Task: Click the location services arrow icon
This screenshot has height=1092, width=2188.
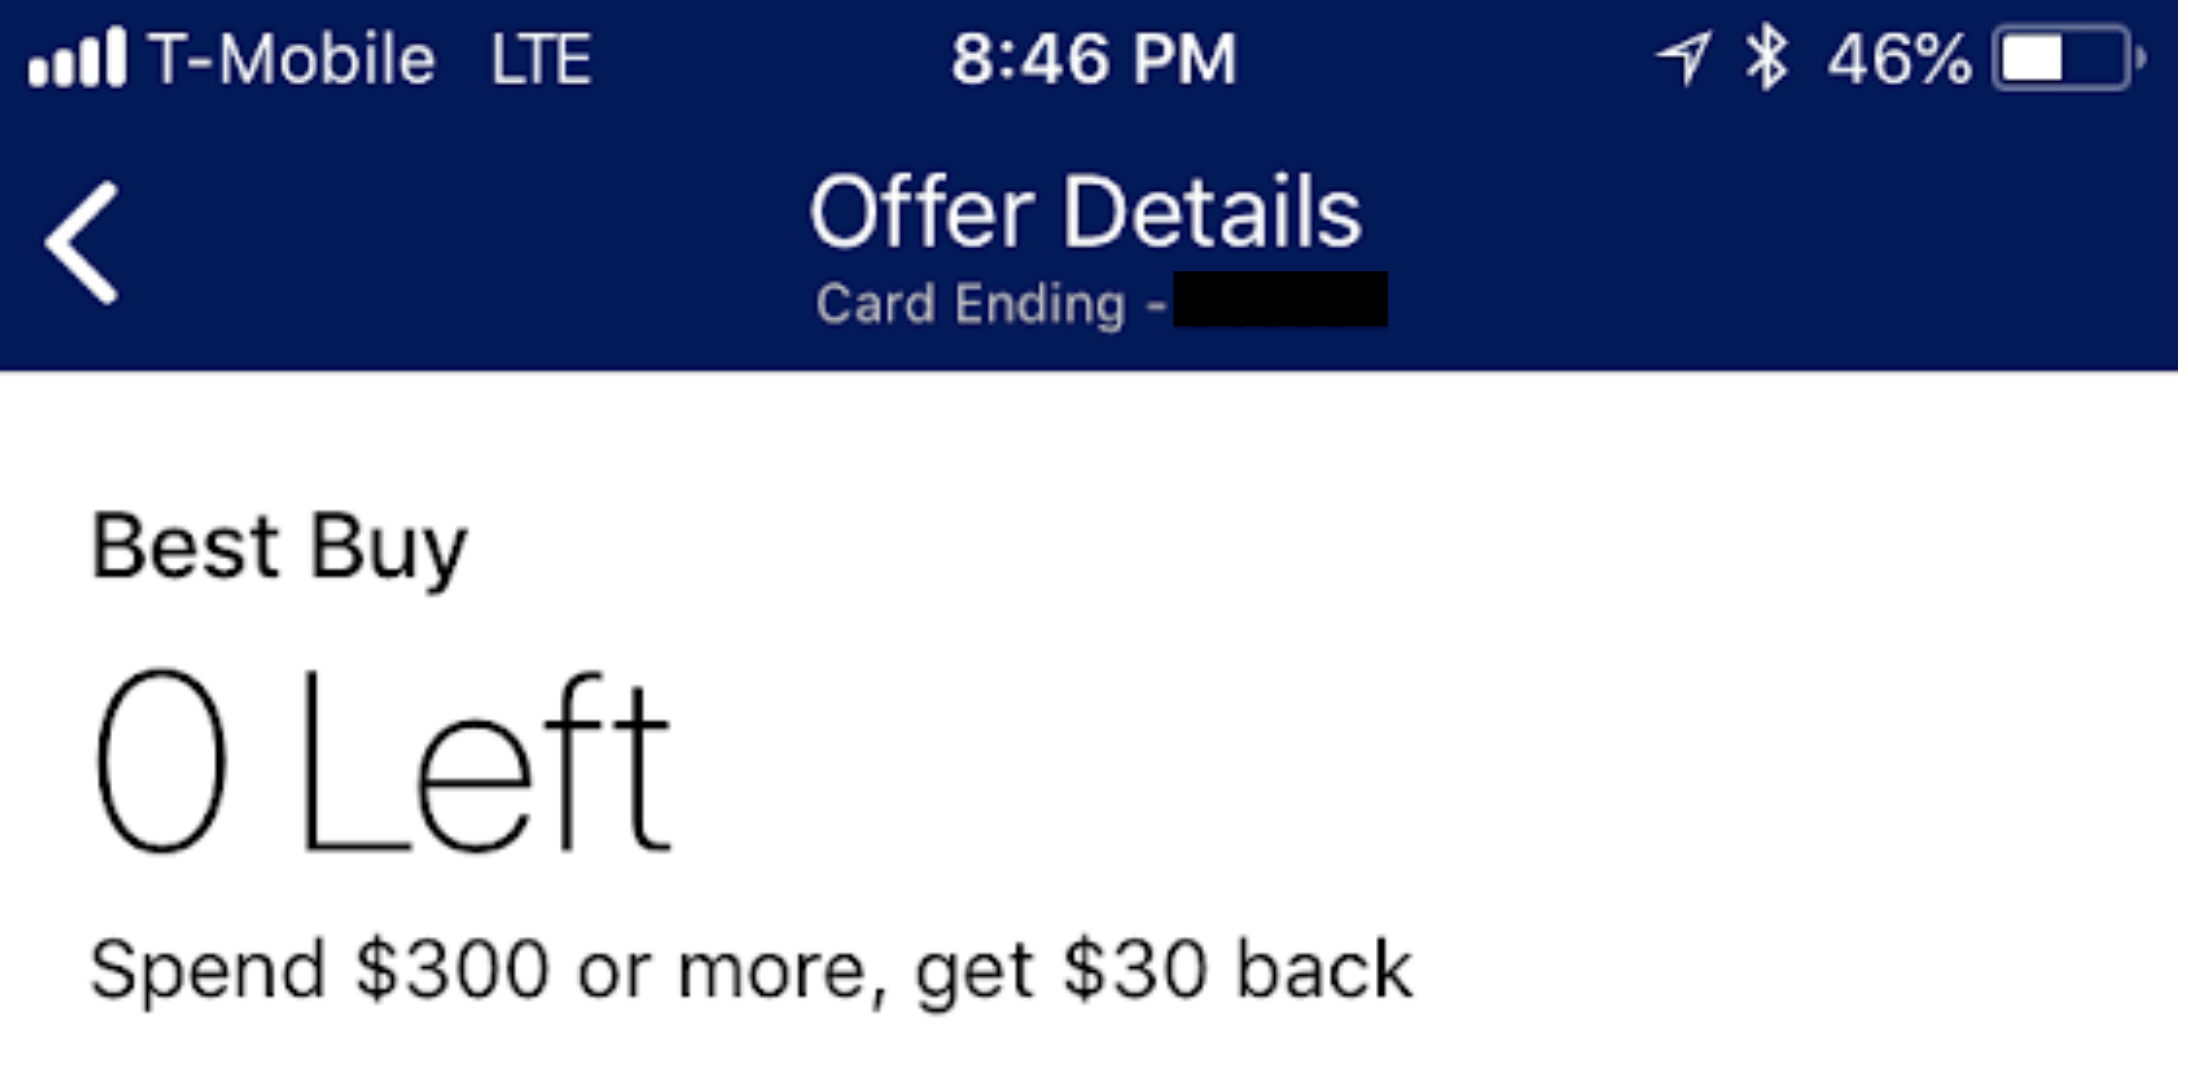Action: tap(1684, 58)
